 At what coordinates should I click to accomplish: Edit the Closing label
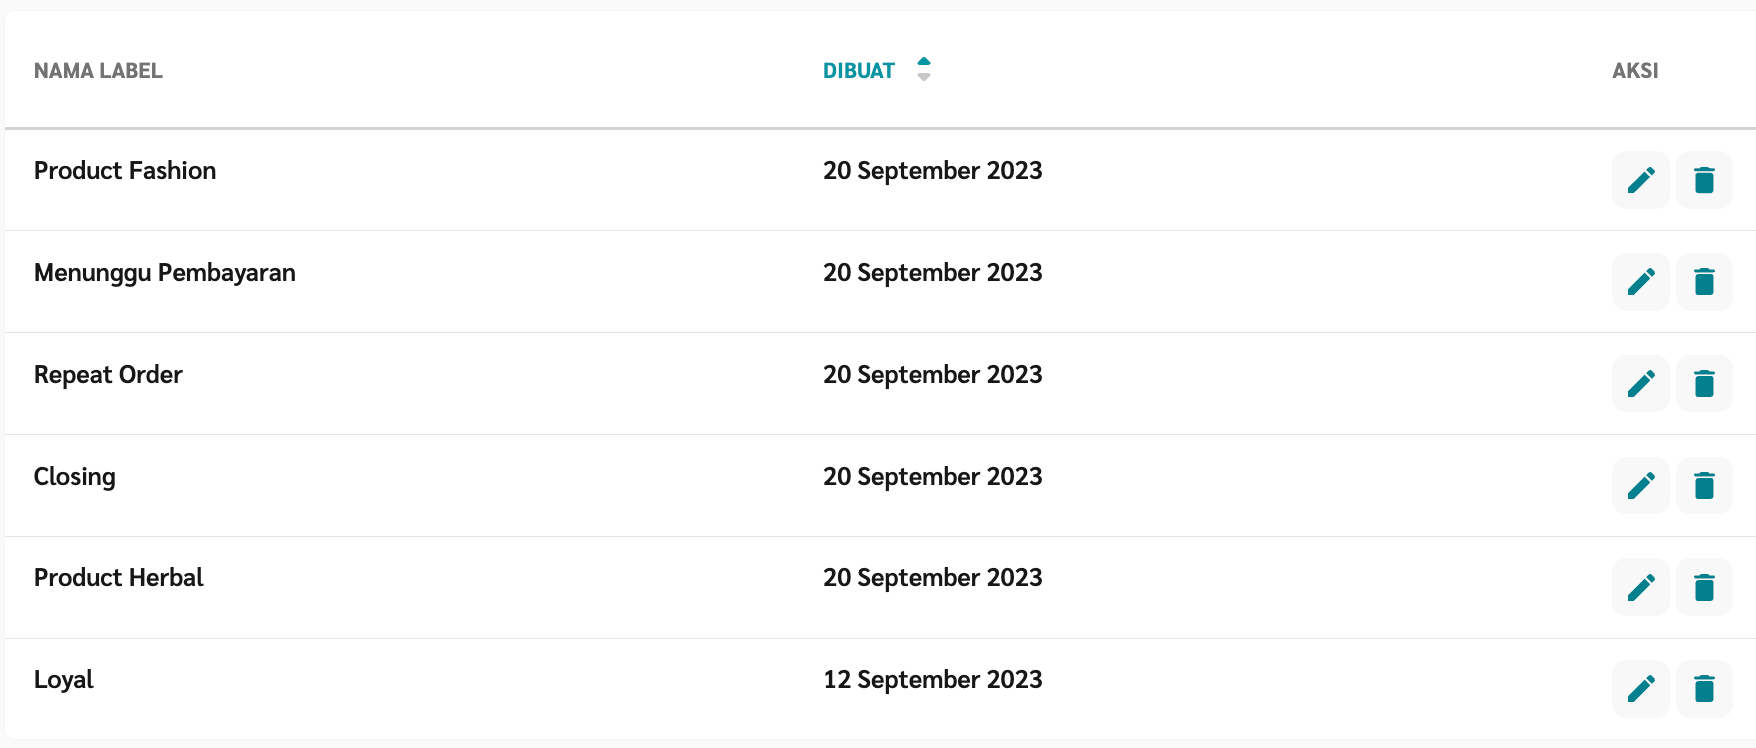coord(1640,485)
